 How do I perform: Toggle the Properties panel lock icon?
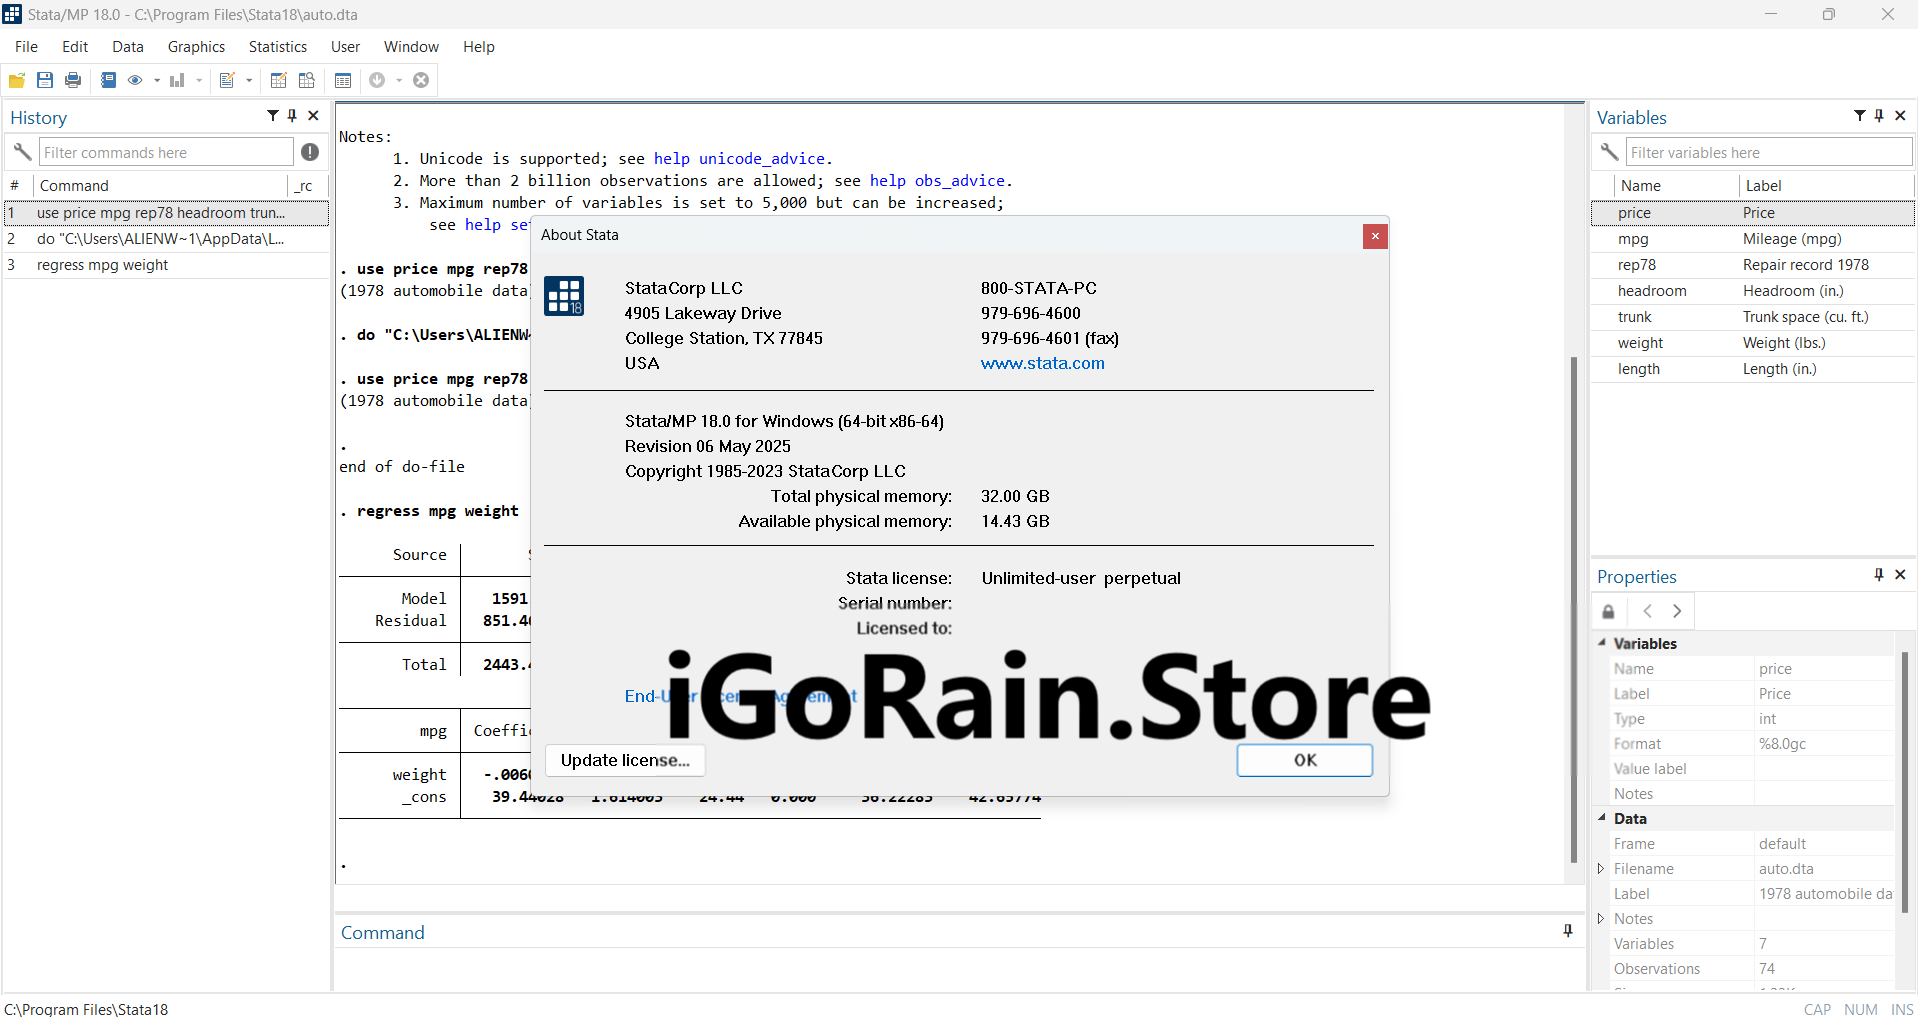1608,611
